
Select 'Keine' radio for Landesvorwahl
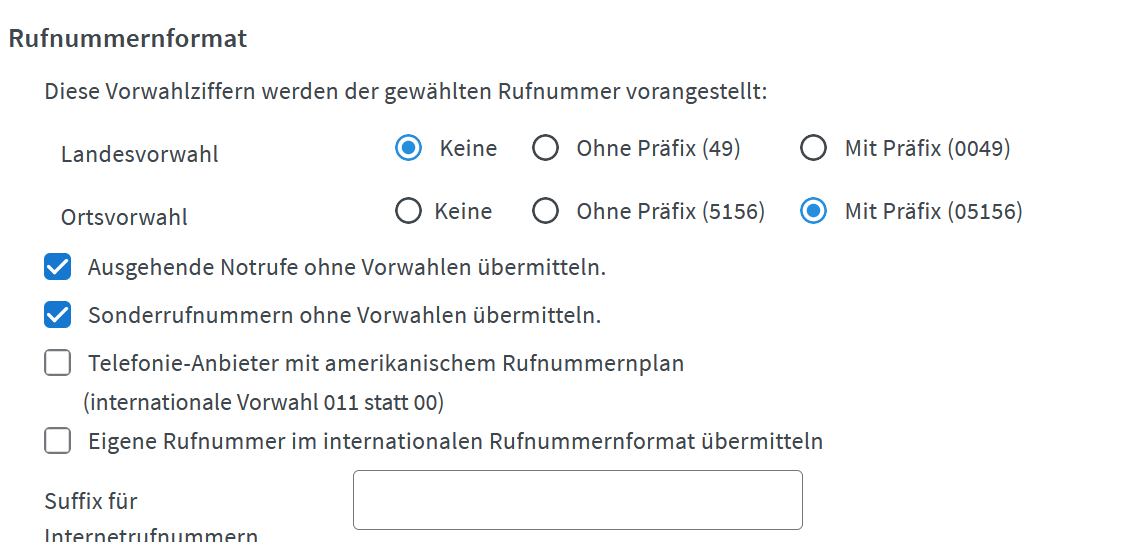coord(408,148)
